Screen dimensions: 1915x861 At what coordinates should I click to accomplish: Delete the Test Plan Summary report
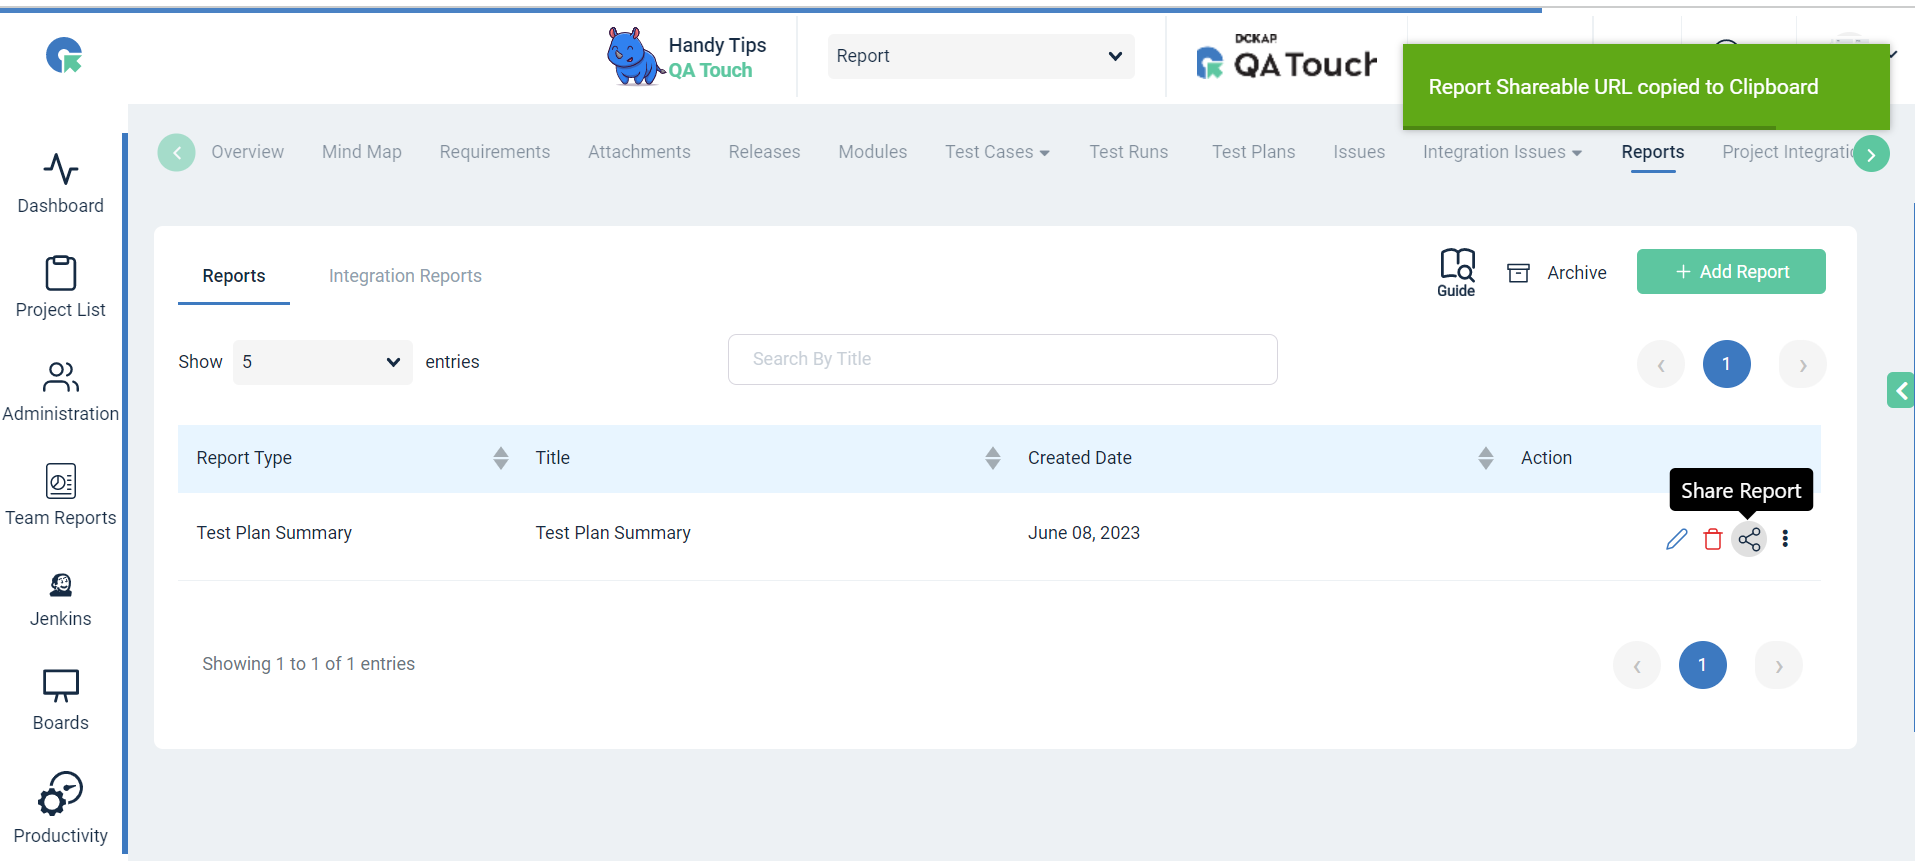pos(1713,539)
